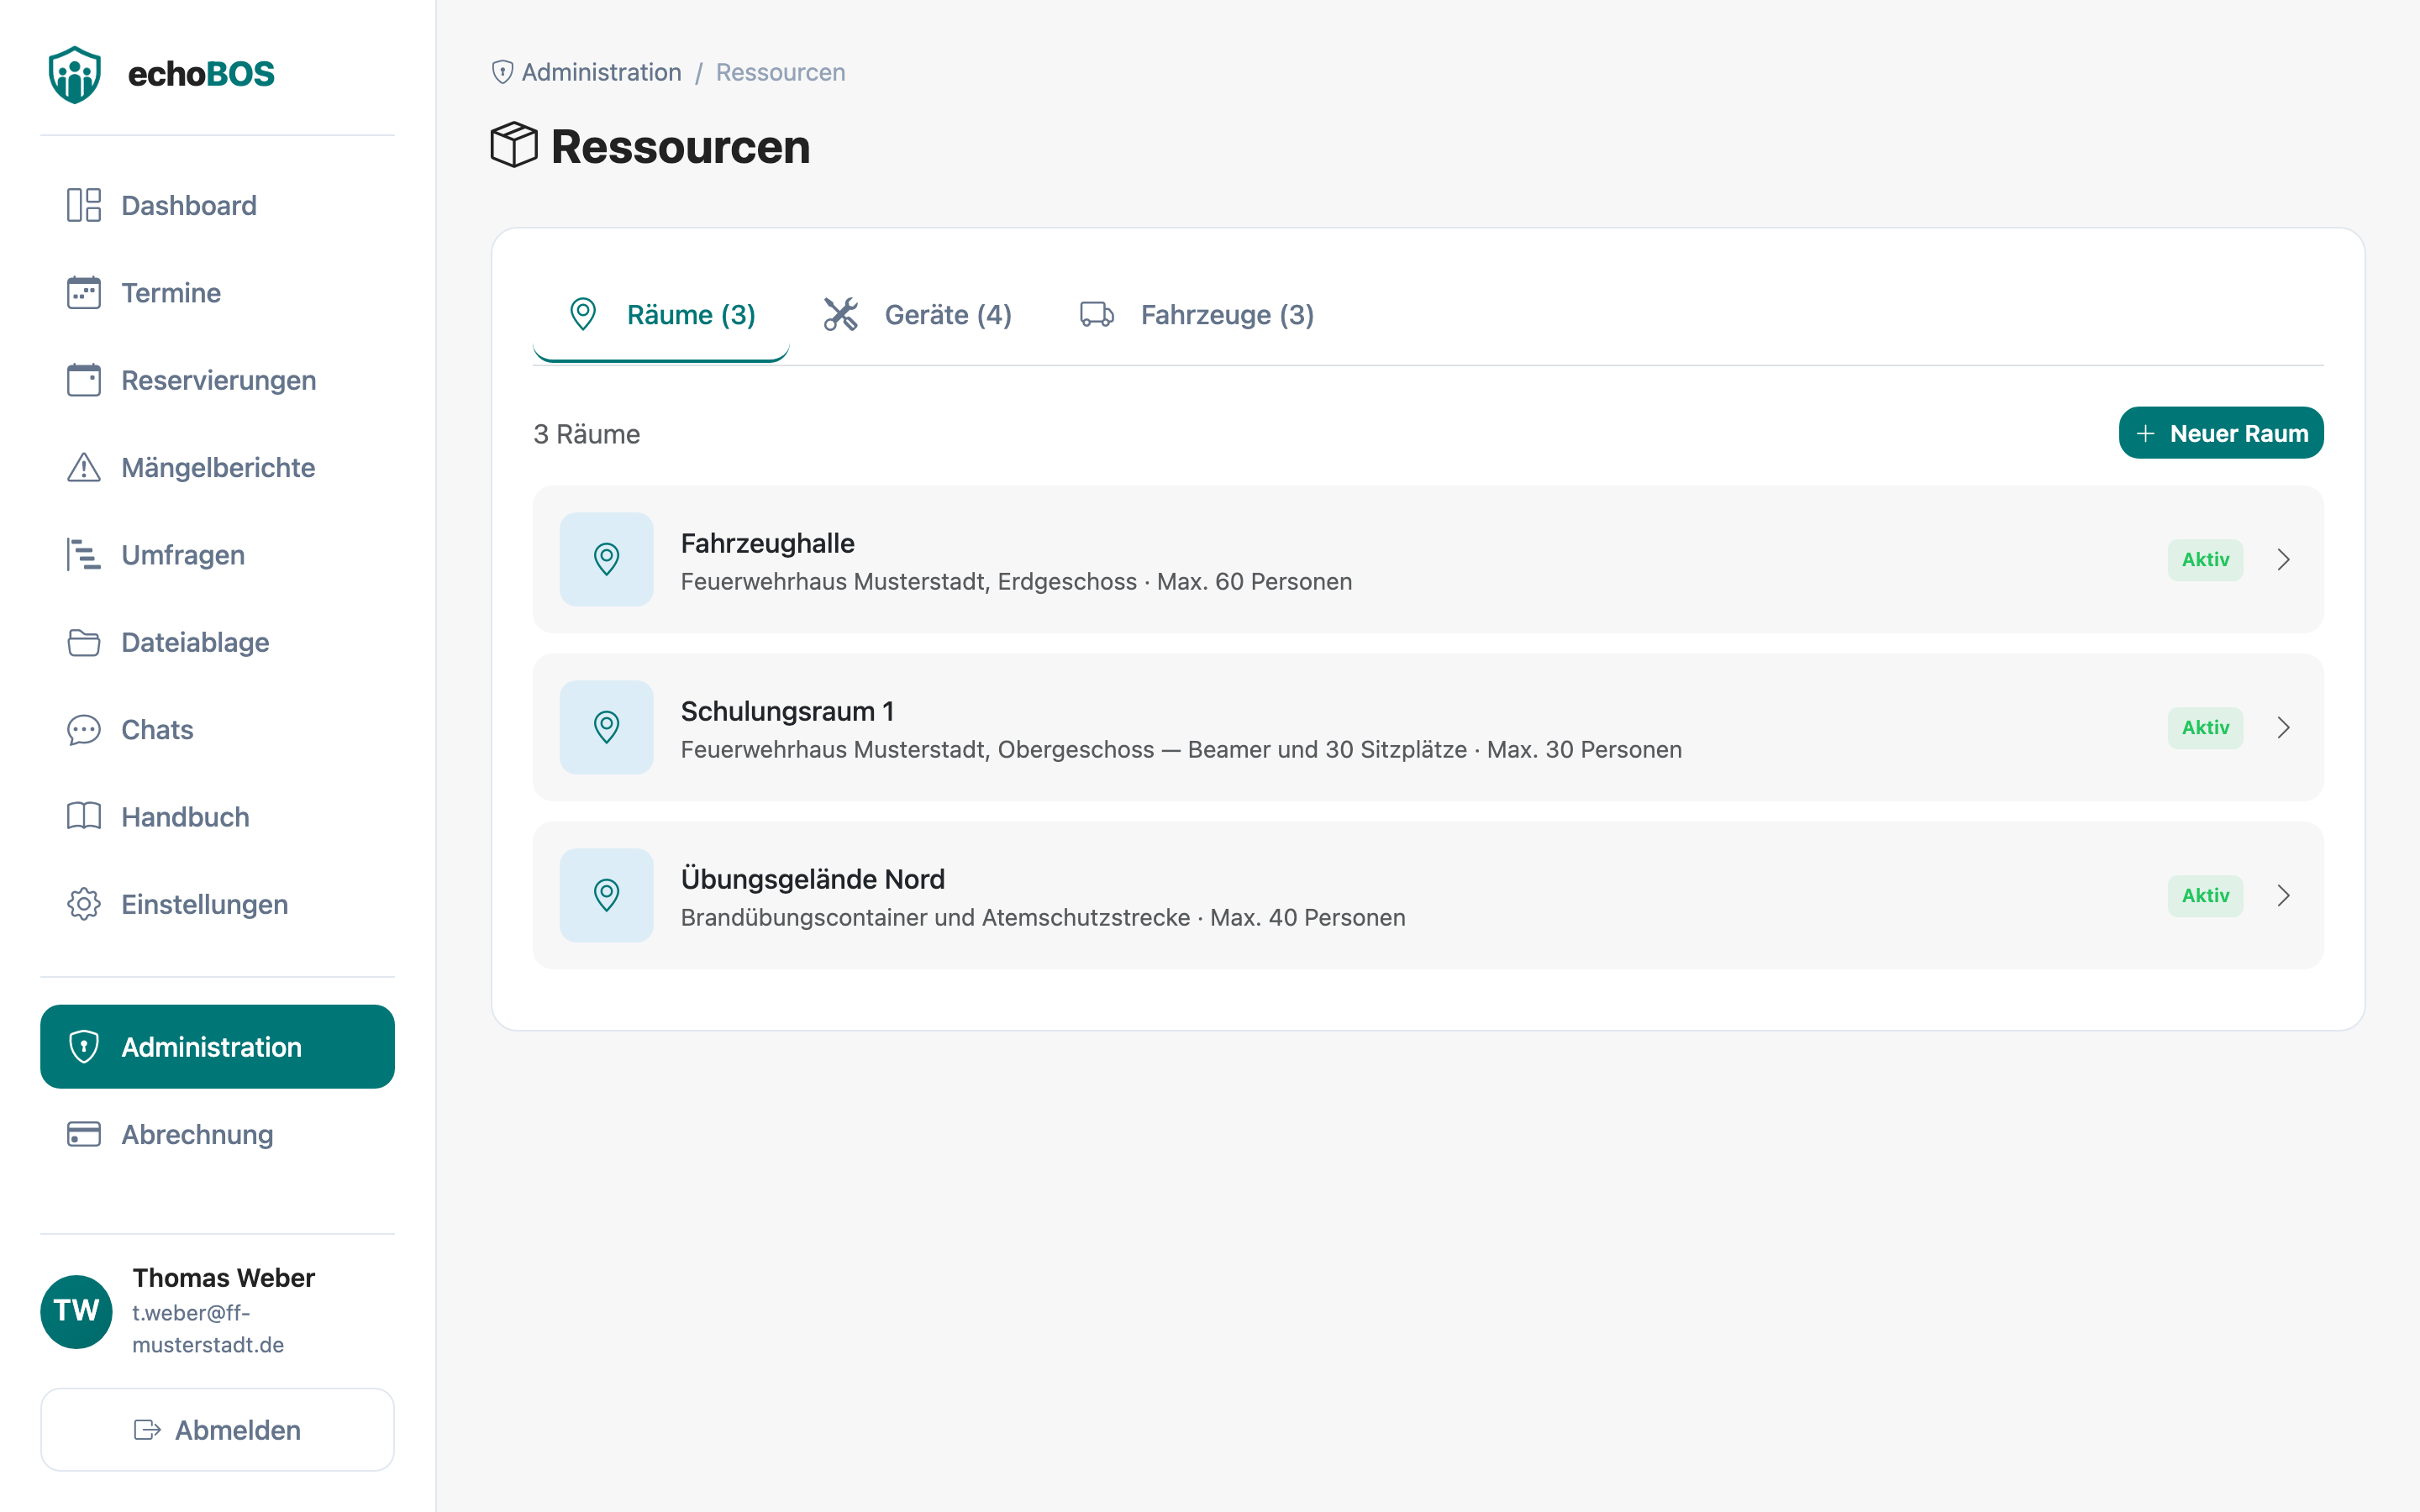
Task: Click the Reservierungen calendar icon
Action: [x=84, y=380]
